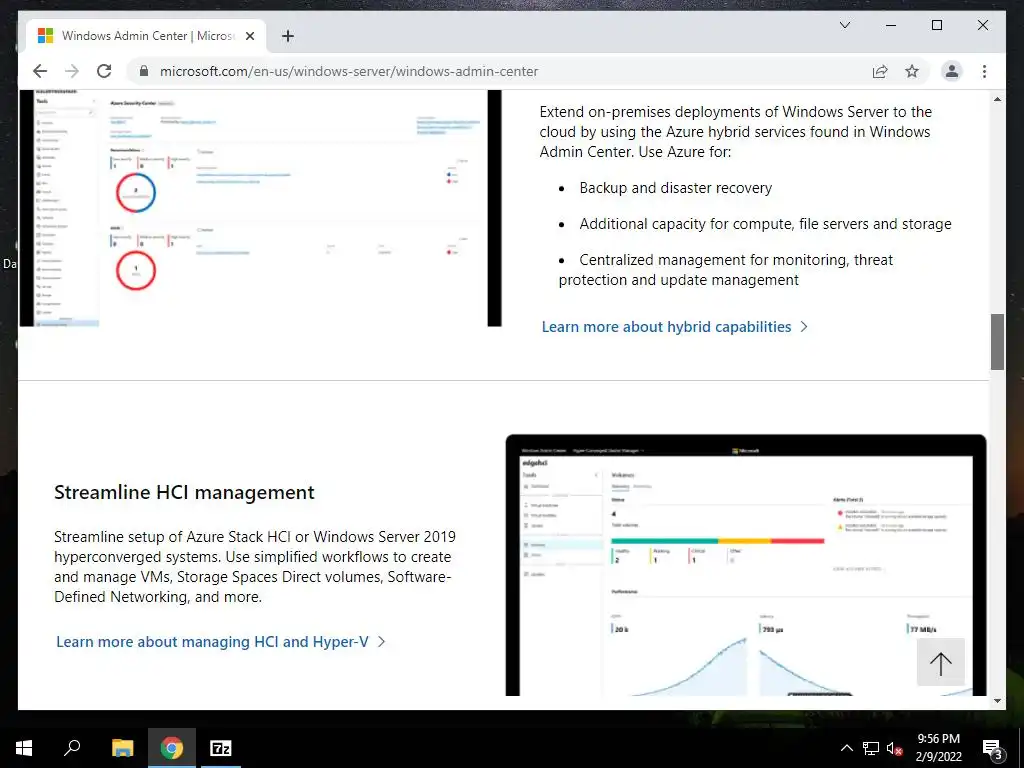Open 7-Zip from the taskbar
This screenshot has width=1024, height=768.
[x=220, y=748]
